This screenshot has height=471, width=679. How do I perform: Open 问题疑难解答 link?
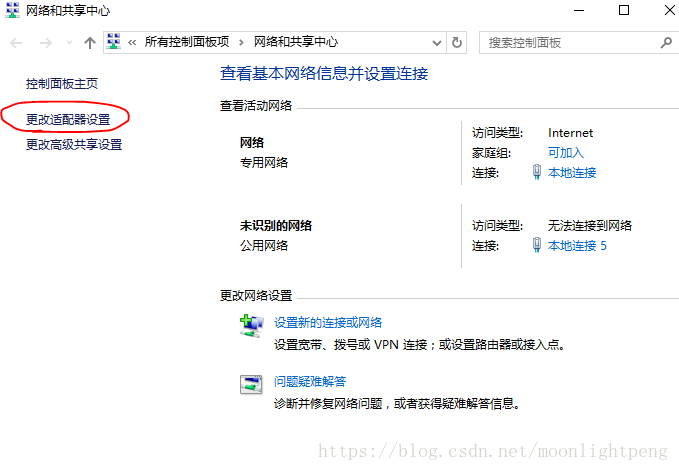[x=310, y=381]
